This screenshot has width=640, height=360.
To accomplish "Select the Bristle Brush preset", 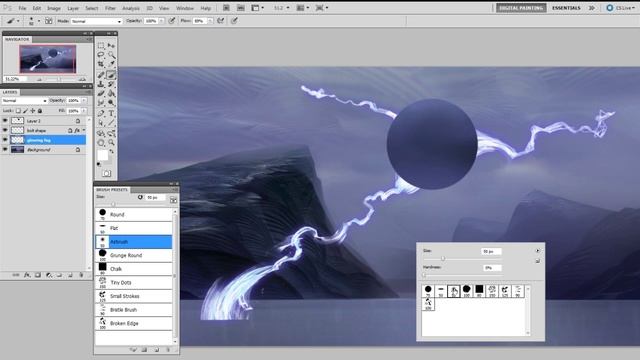I will point(134,310).
